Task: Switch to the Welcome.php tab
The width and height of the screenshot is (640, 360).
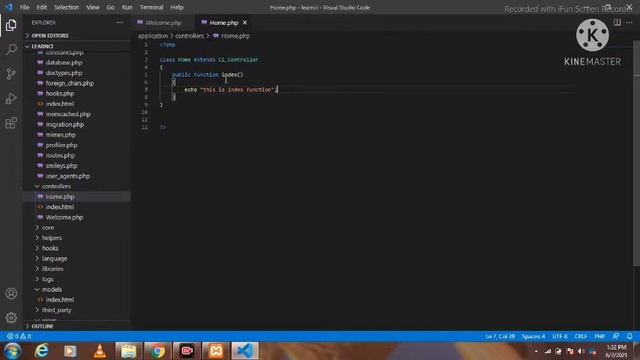Action: (163, 23)
